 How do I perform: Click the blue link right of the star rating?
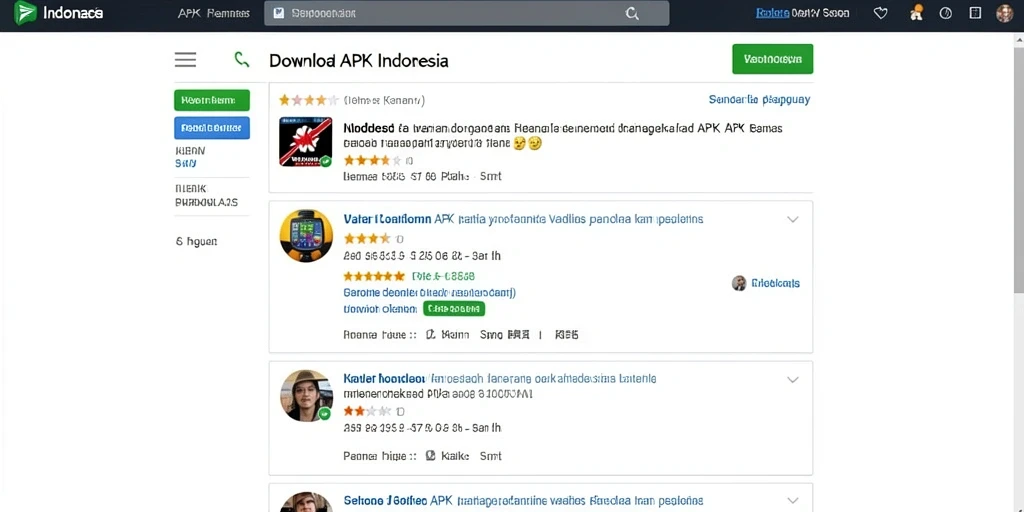pos(759,99)
